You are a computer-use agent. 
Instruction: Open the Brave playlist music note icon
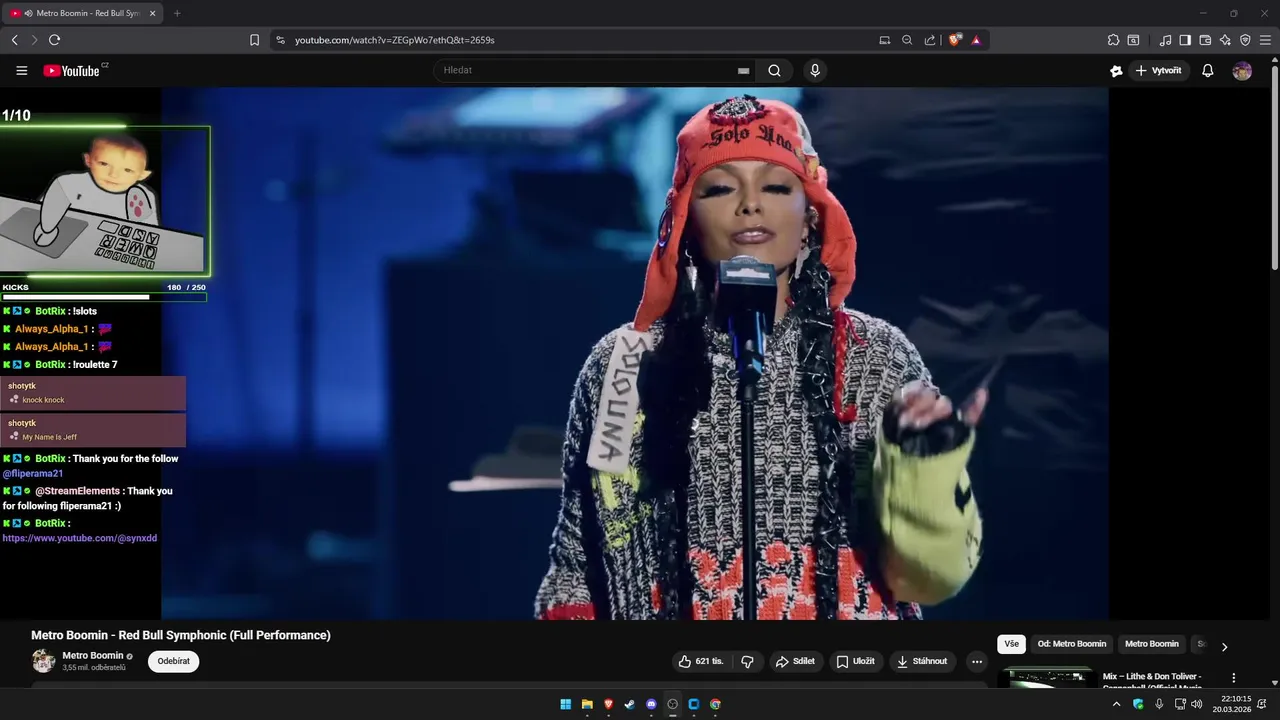click(x=1165, y=40)
